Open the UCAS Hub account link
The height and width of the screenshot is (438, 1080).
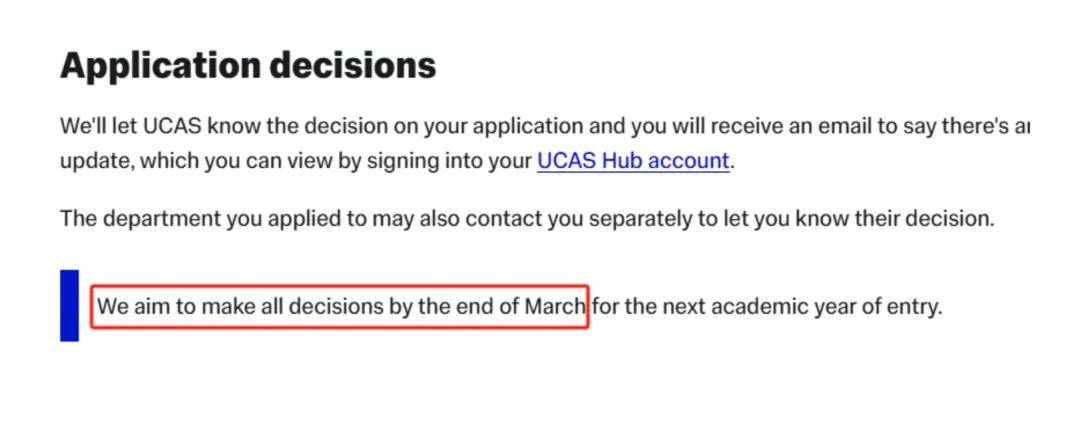click(x=633, y=161)
